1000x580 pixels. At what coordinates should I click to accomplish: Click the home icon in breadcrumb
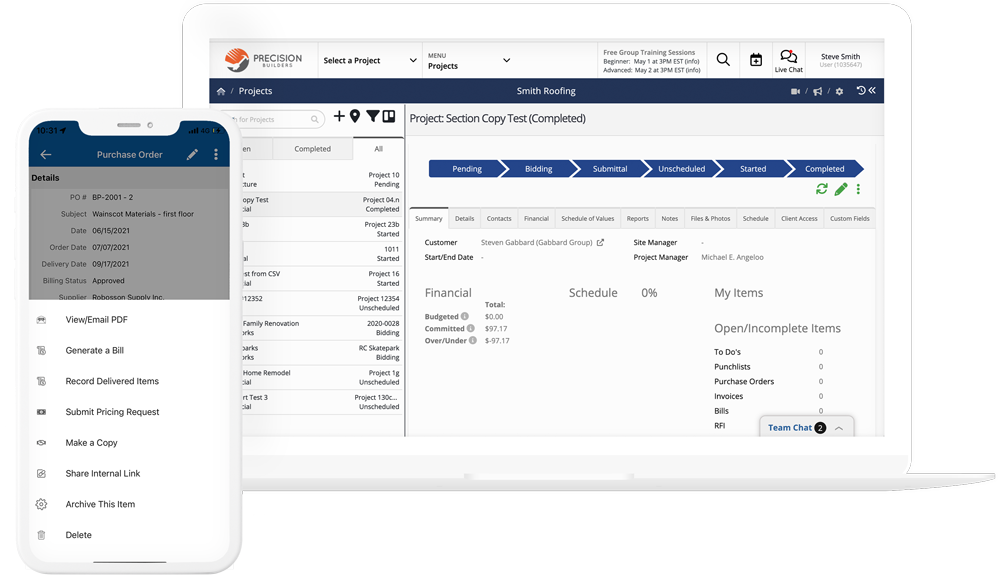point(221,91)
